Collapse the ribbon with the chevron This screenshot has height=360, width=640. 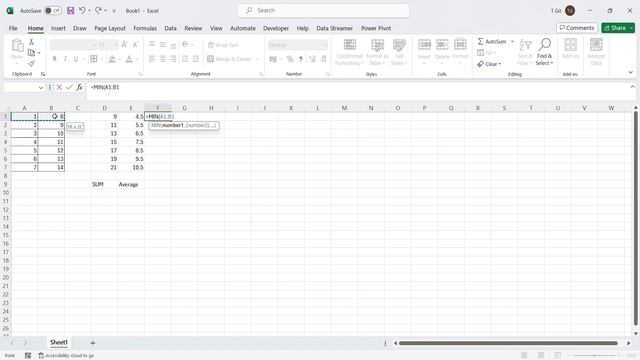coord(630,72)
